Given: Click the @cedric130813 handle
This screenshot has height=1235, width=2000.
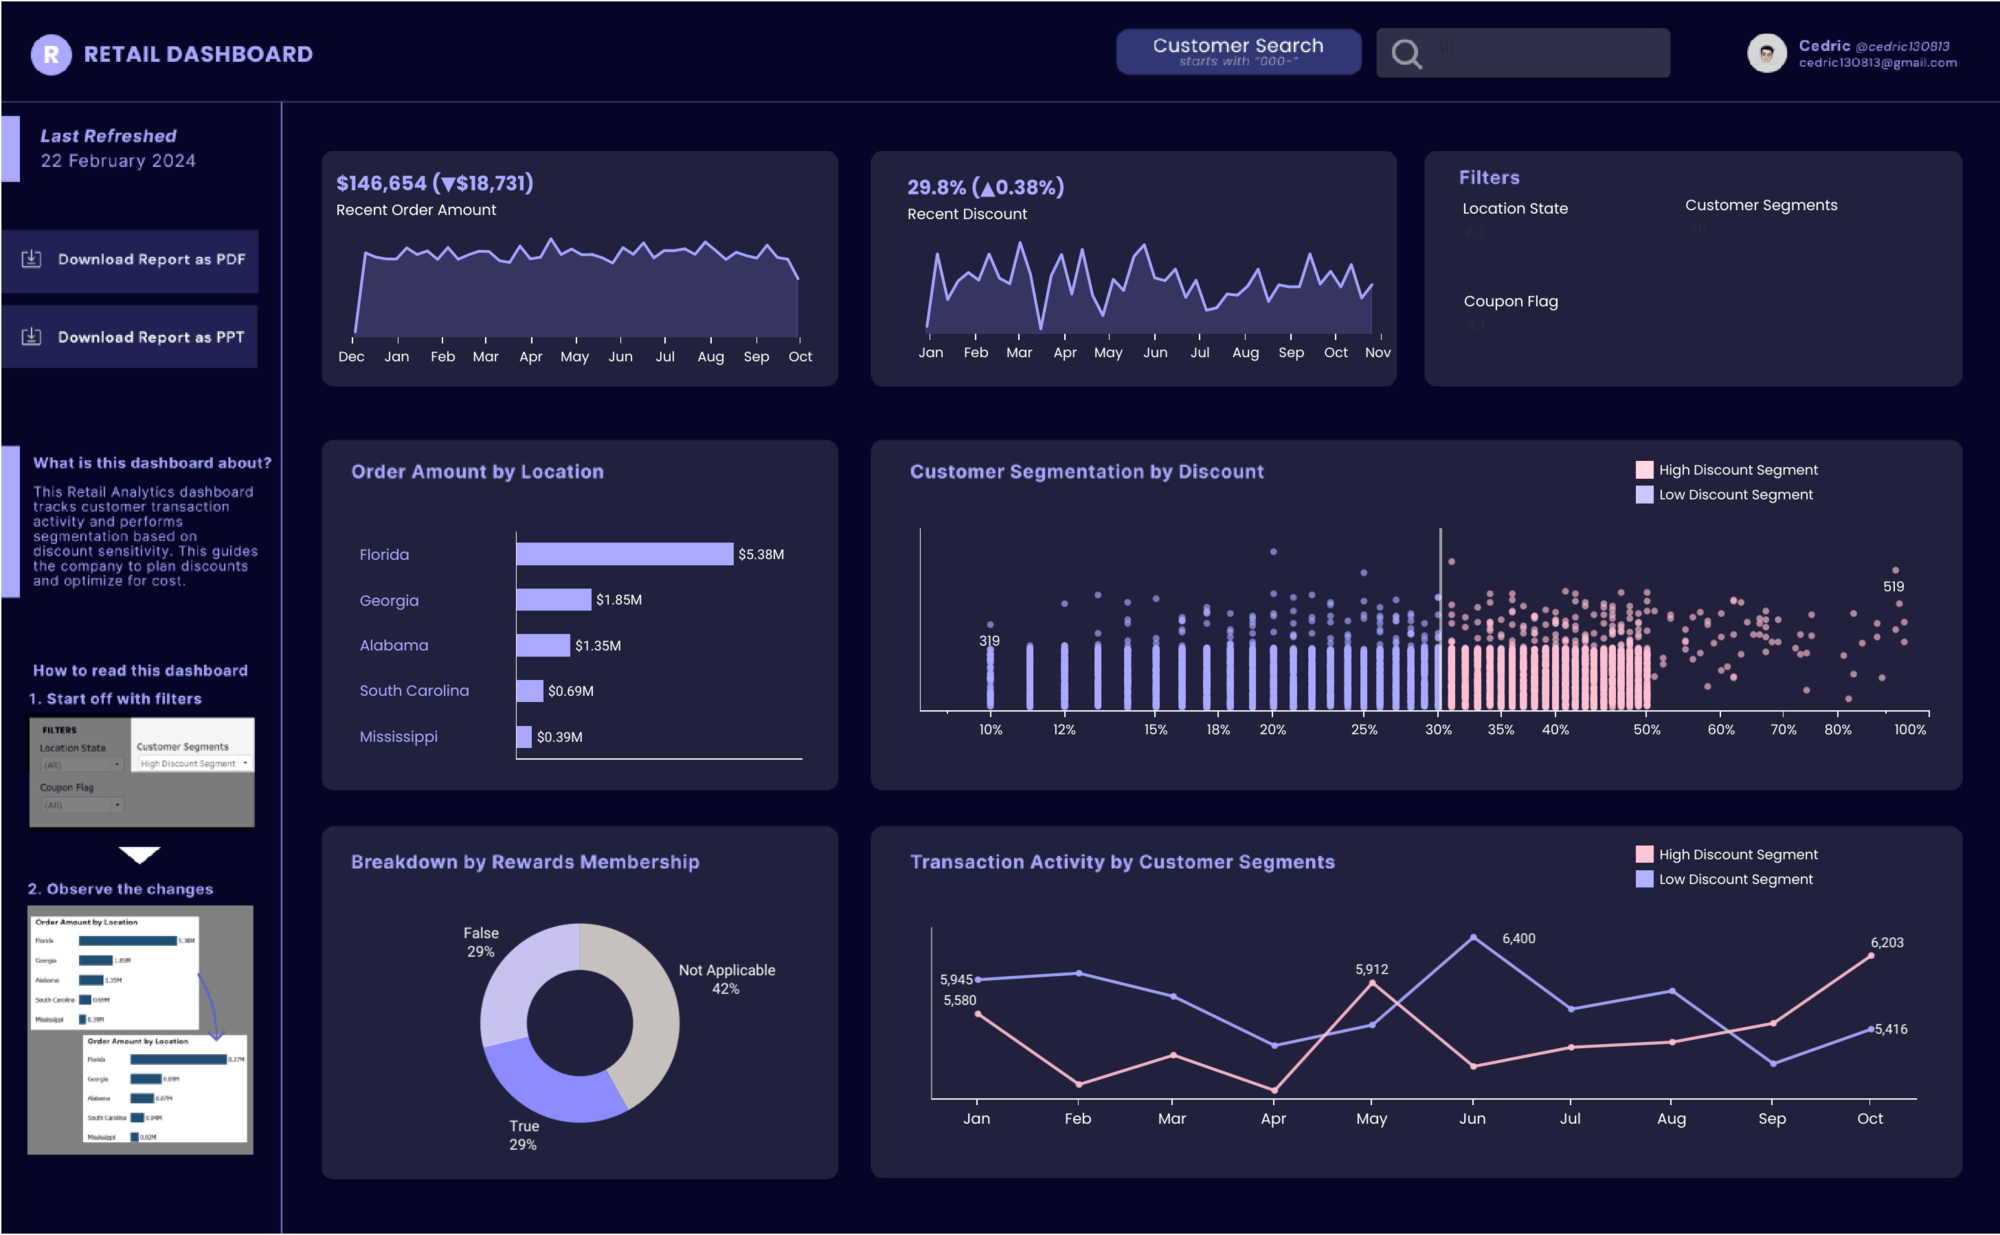Looking at the screenshot, I should click(x=1902, y=46).
